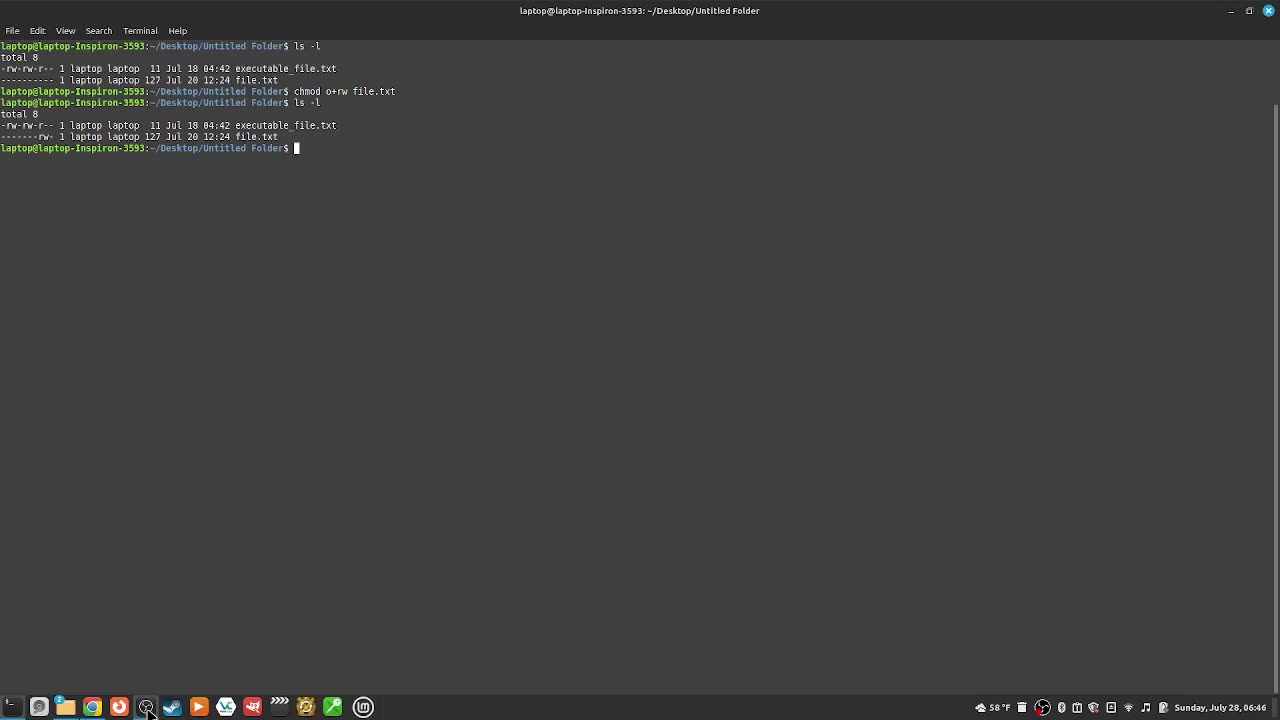Screen dimensions: 1280x720
Task: Open the green key password app icon
Action: [333, 707]
